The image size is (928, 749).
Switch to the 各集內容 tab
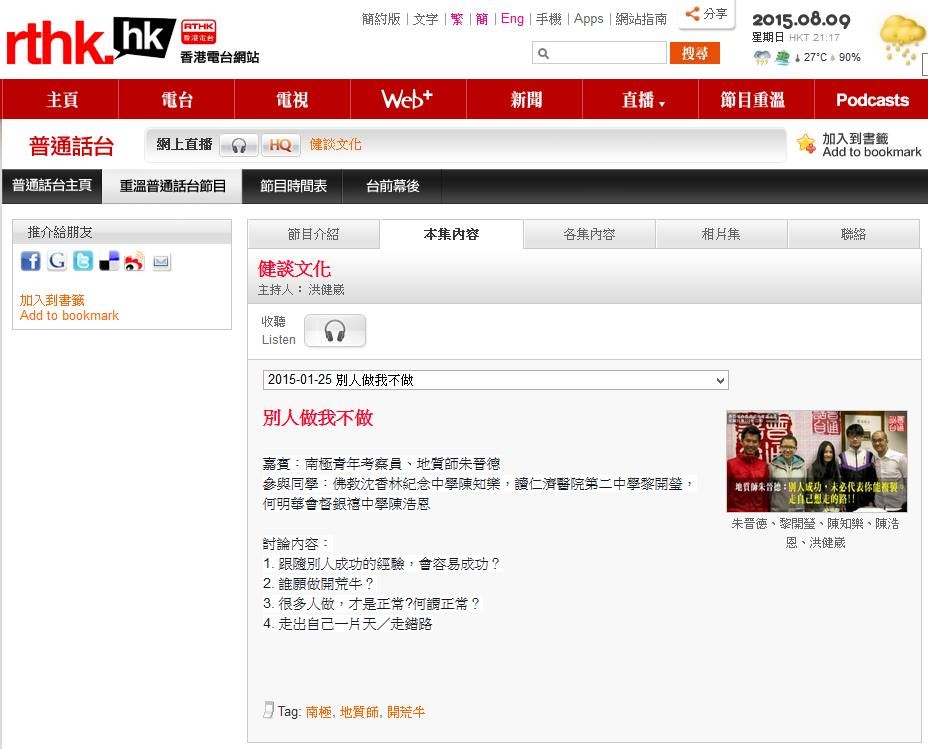[x=589, y=234]
